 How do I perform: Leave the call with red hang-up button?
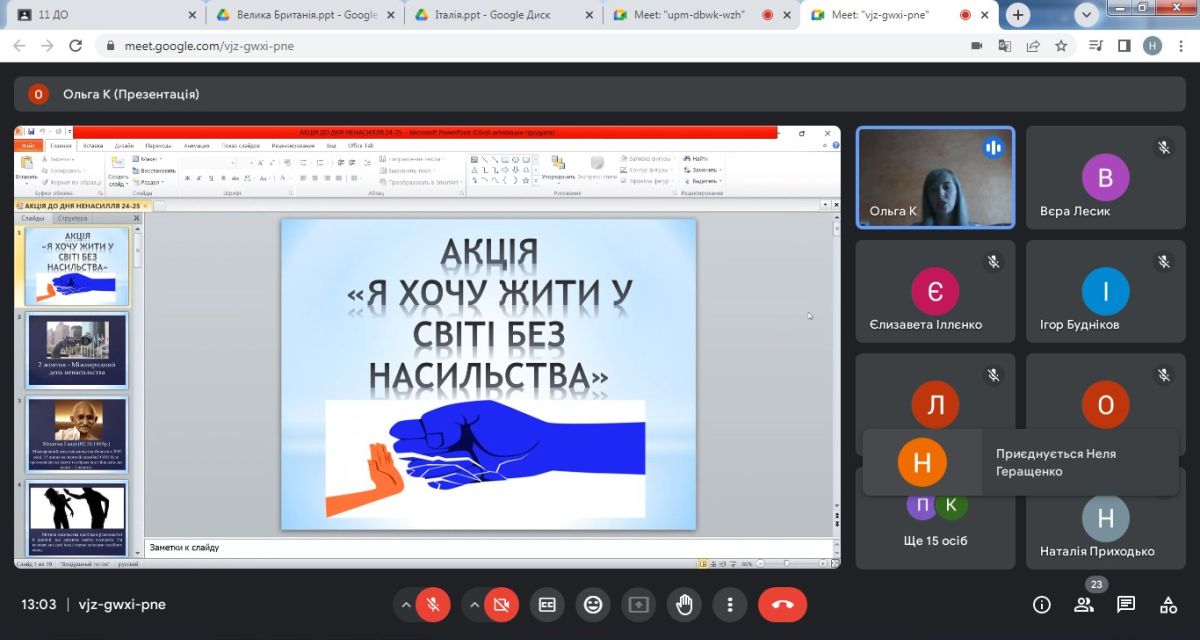pyautogui.click(x=782, y=604)
